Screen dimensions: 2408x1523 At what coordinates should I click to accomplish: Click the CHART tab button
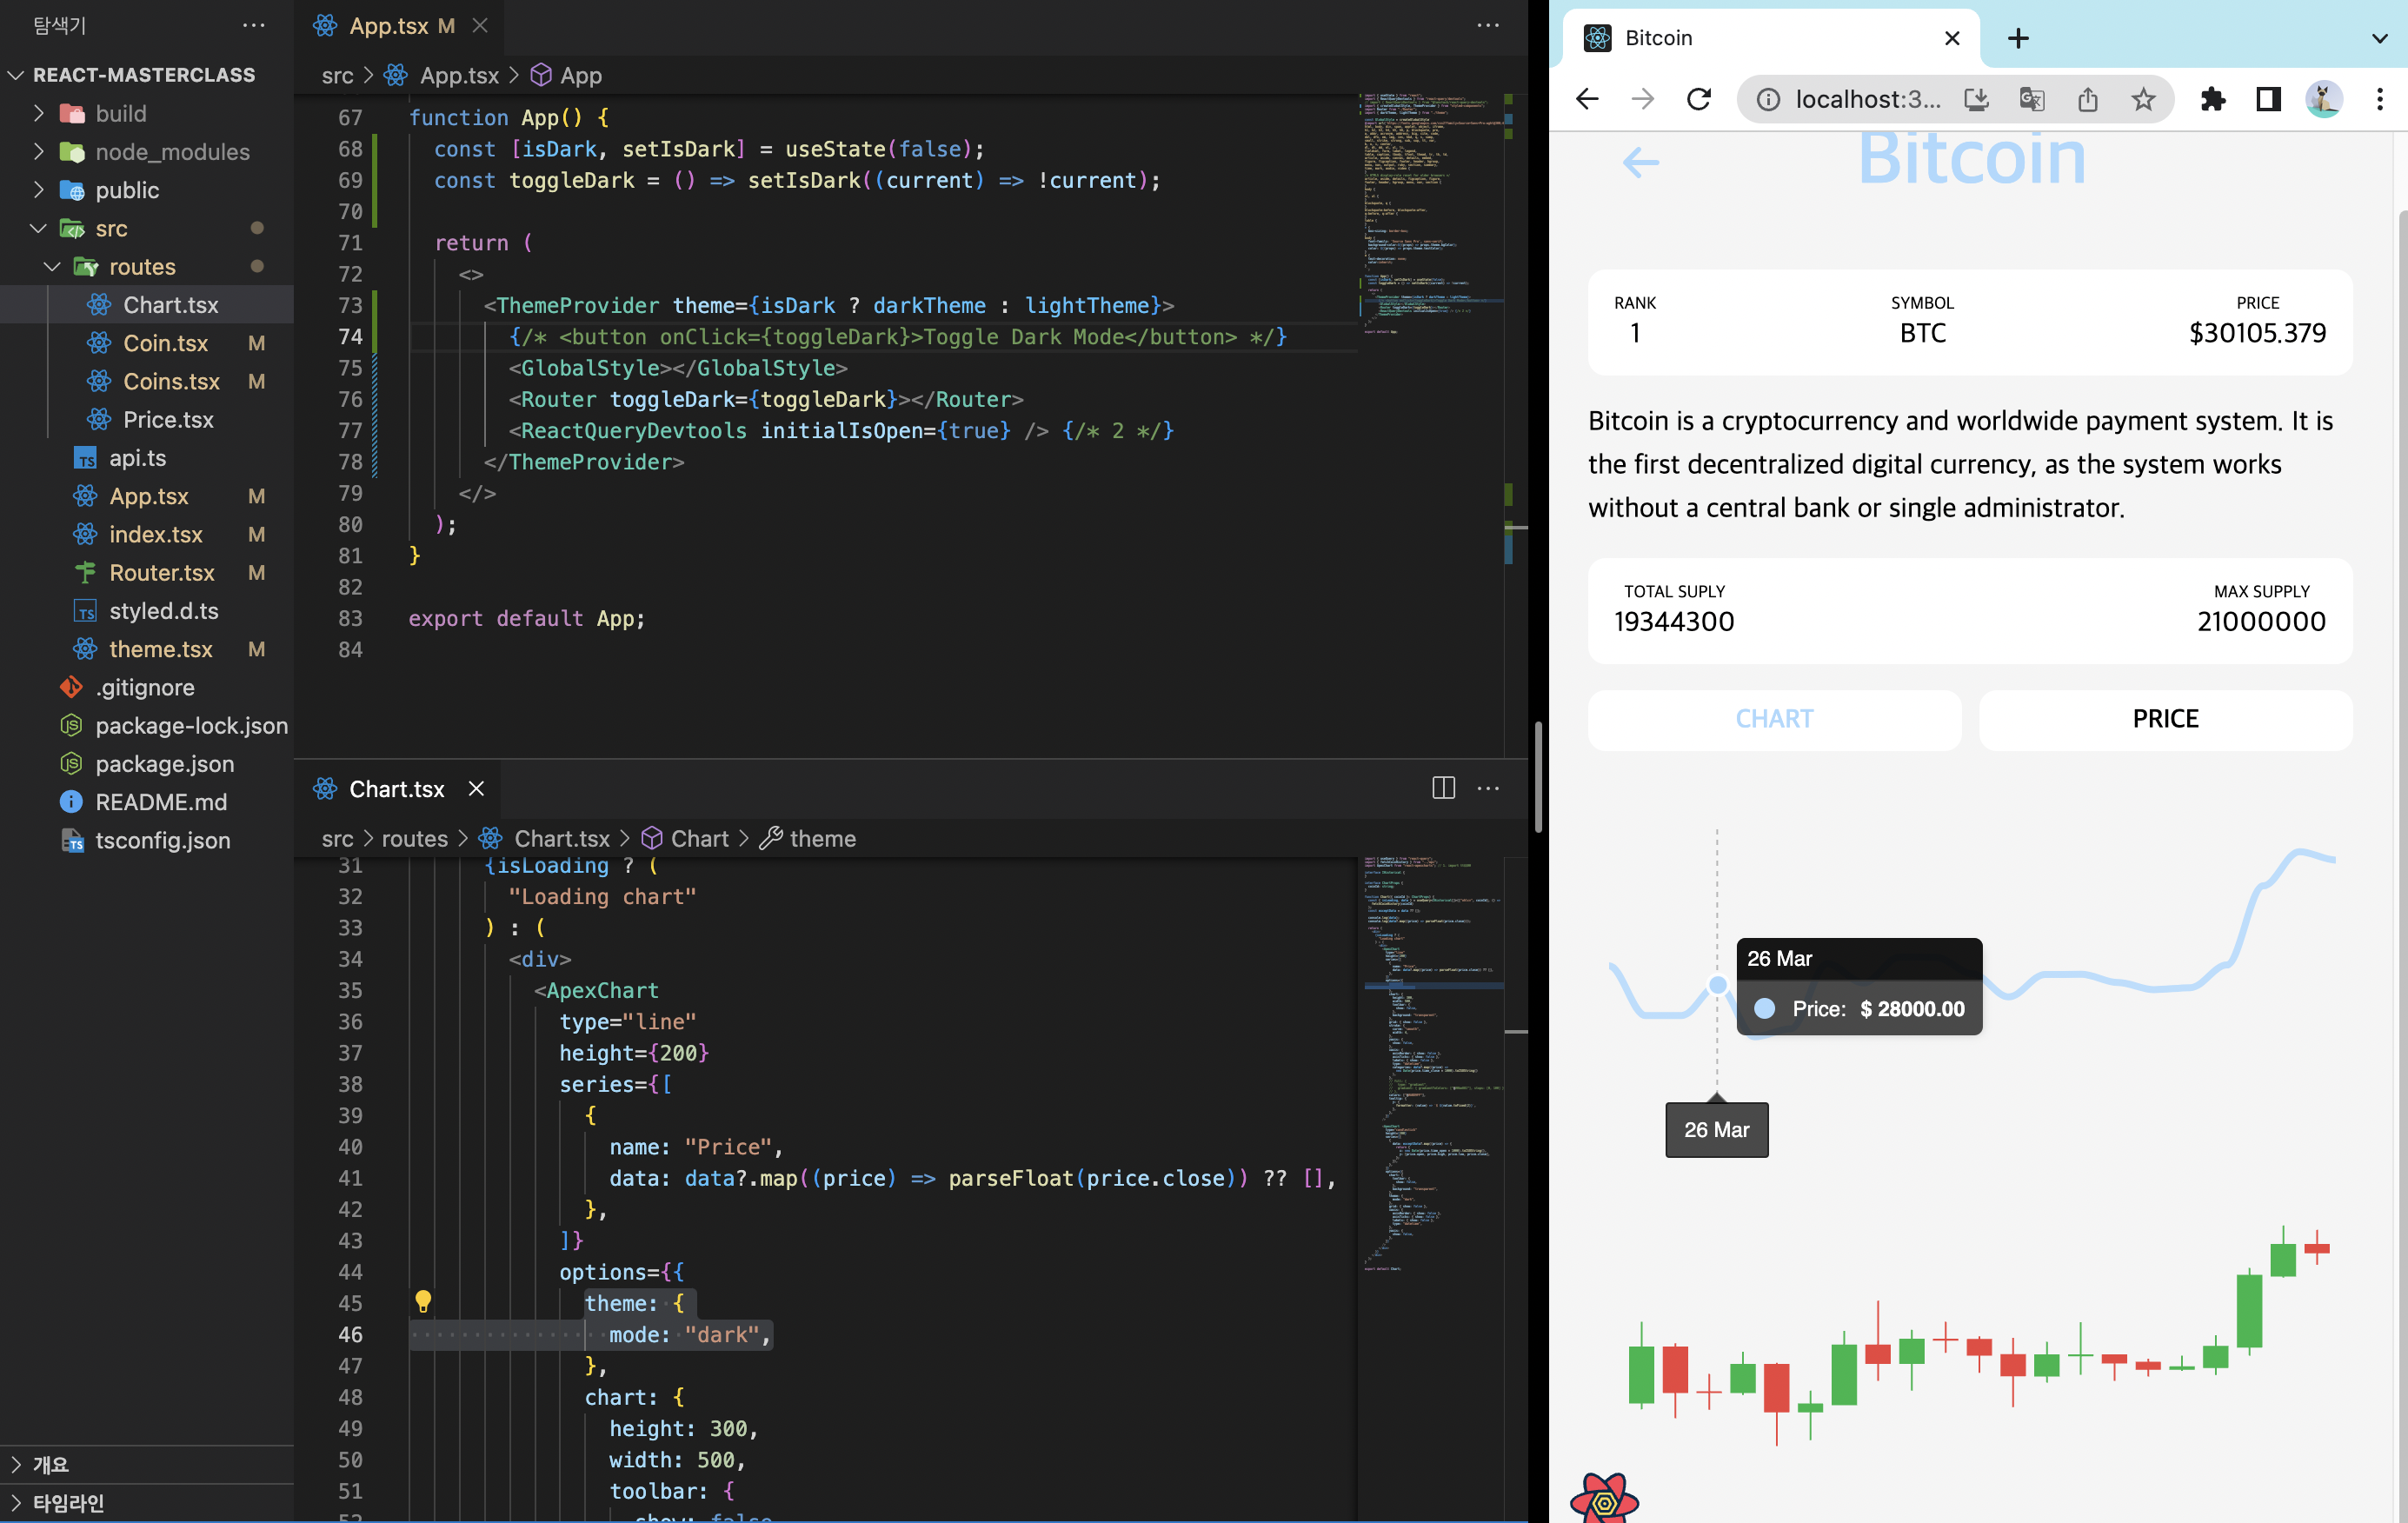1774,719
